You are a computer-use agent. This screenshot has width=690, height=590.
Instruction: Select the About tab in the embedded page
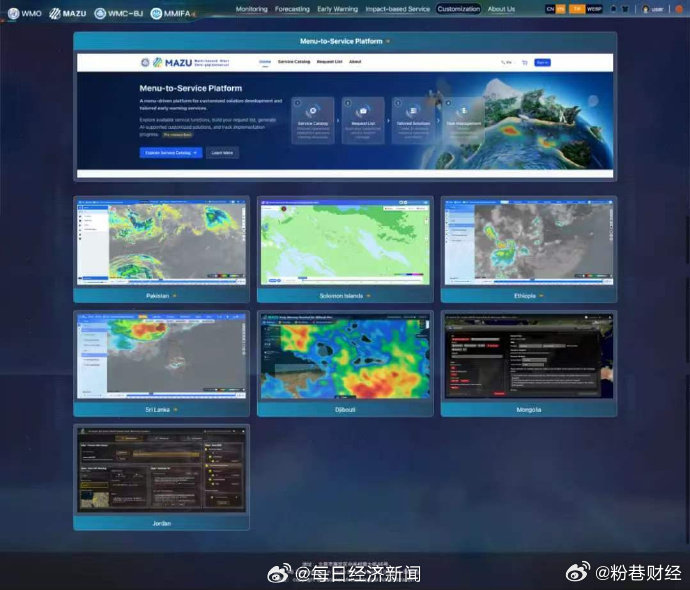[x=355, y=62]
